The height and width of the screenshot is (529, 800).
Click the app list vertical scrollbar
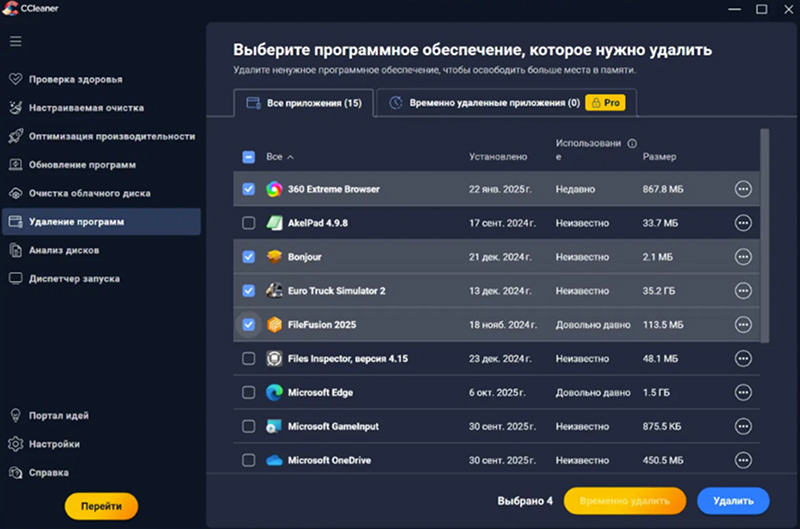point(764,236)
